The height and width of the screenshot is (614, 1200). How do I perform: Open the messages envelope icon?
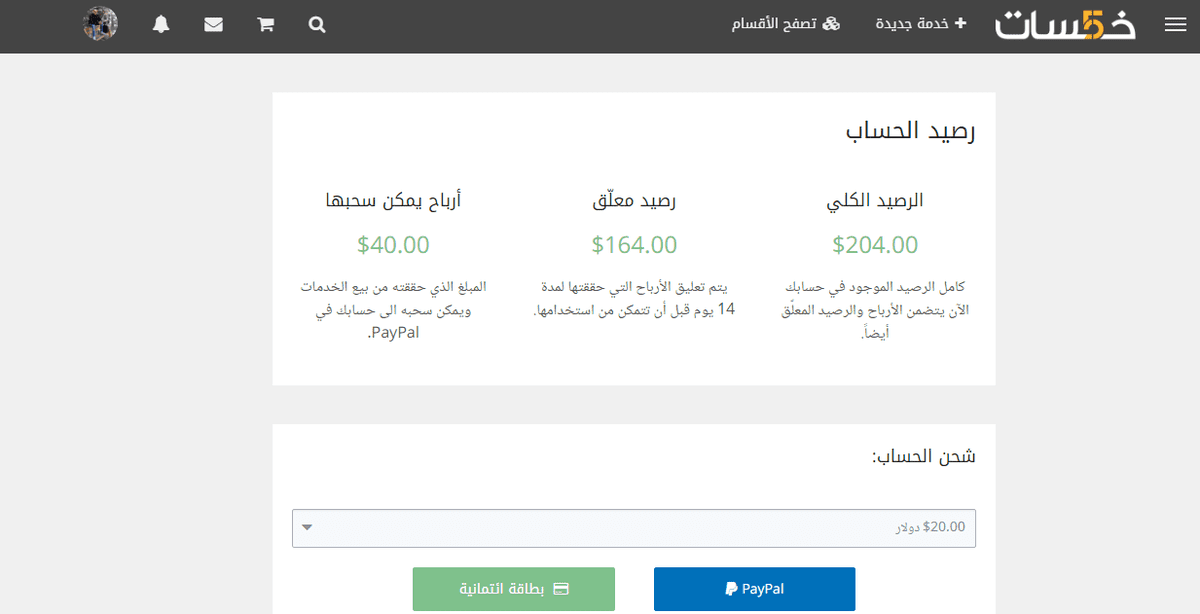tap(213, 25)
